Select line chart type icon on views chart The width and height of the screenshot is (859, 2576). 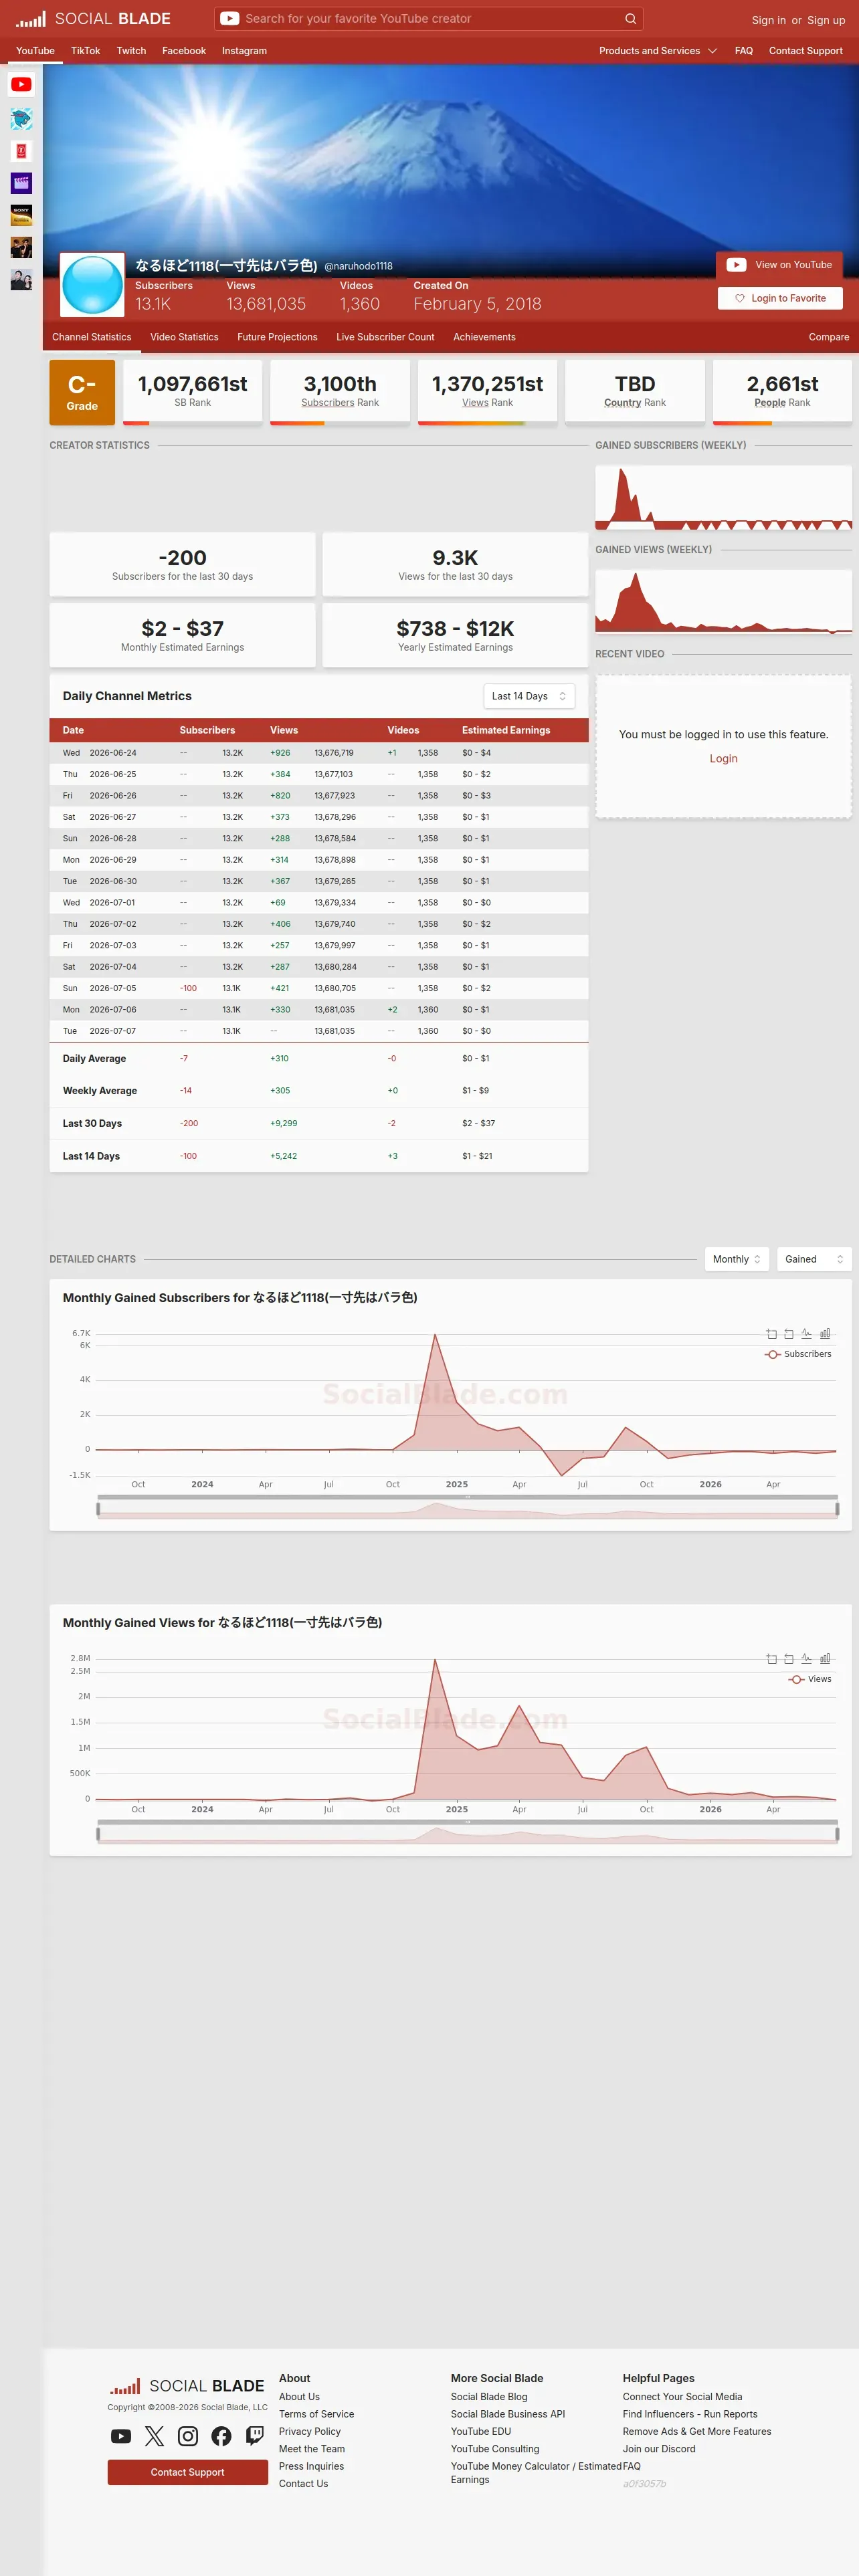pos(806,1658)
